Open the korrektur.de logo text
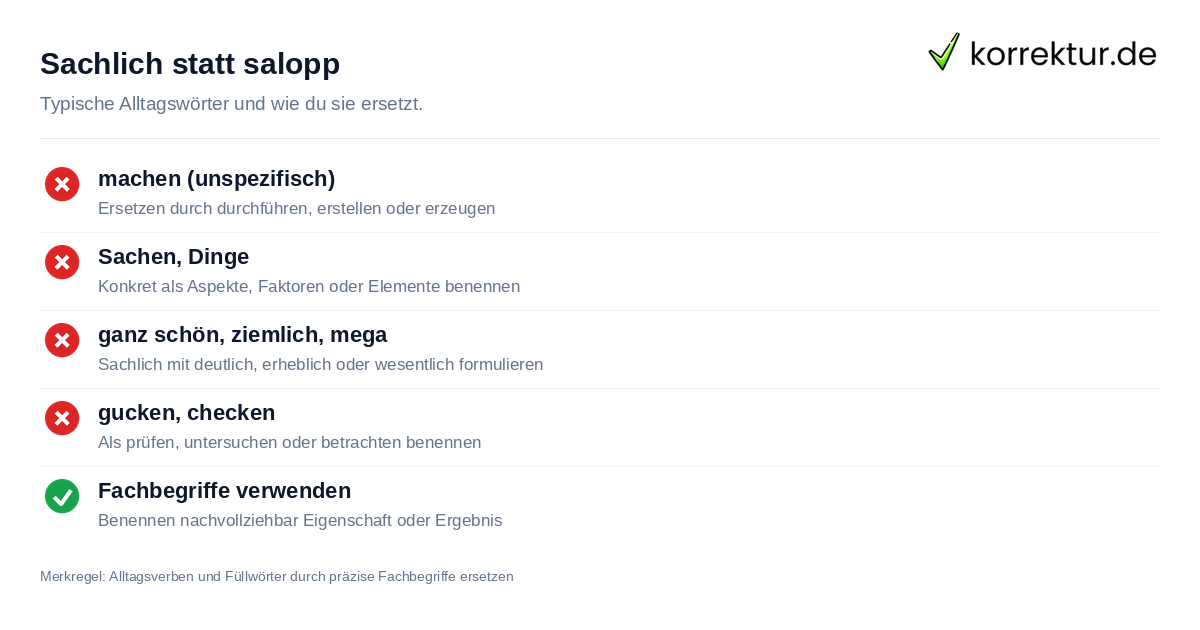Viewport: 1200px width, 630px height. 1063,53
